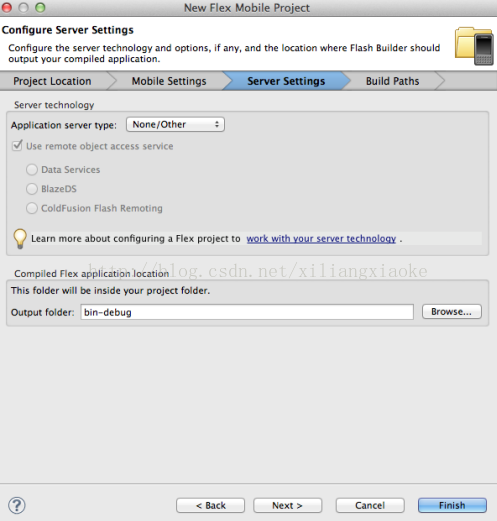The height and width of the screenshot is (521, 497).
Task: Select the BlazeDS radio button
Action: click(32, 189)
